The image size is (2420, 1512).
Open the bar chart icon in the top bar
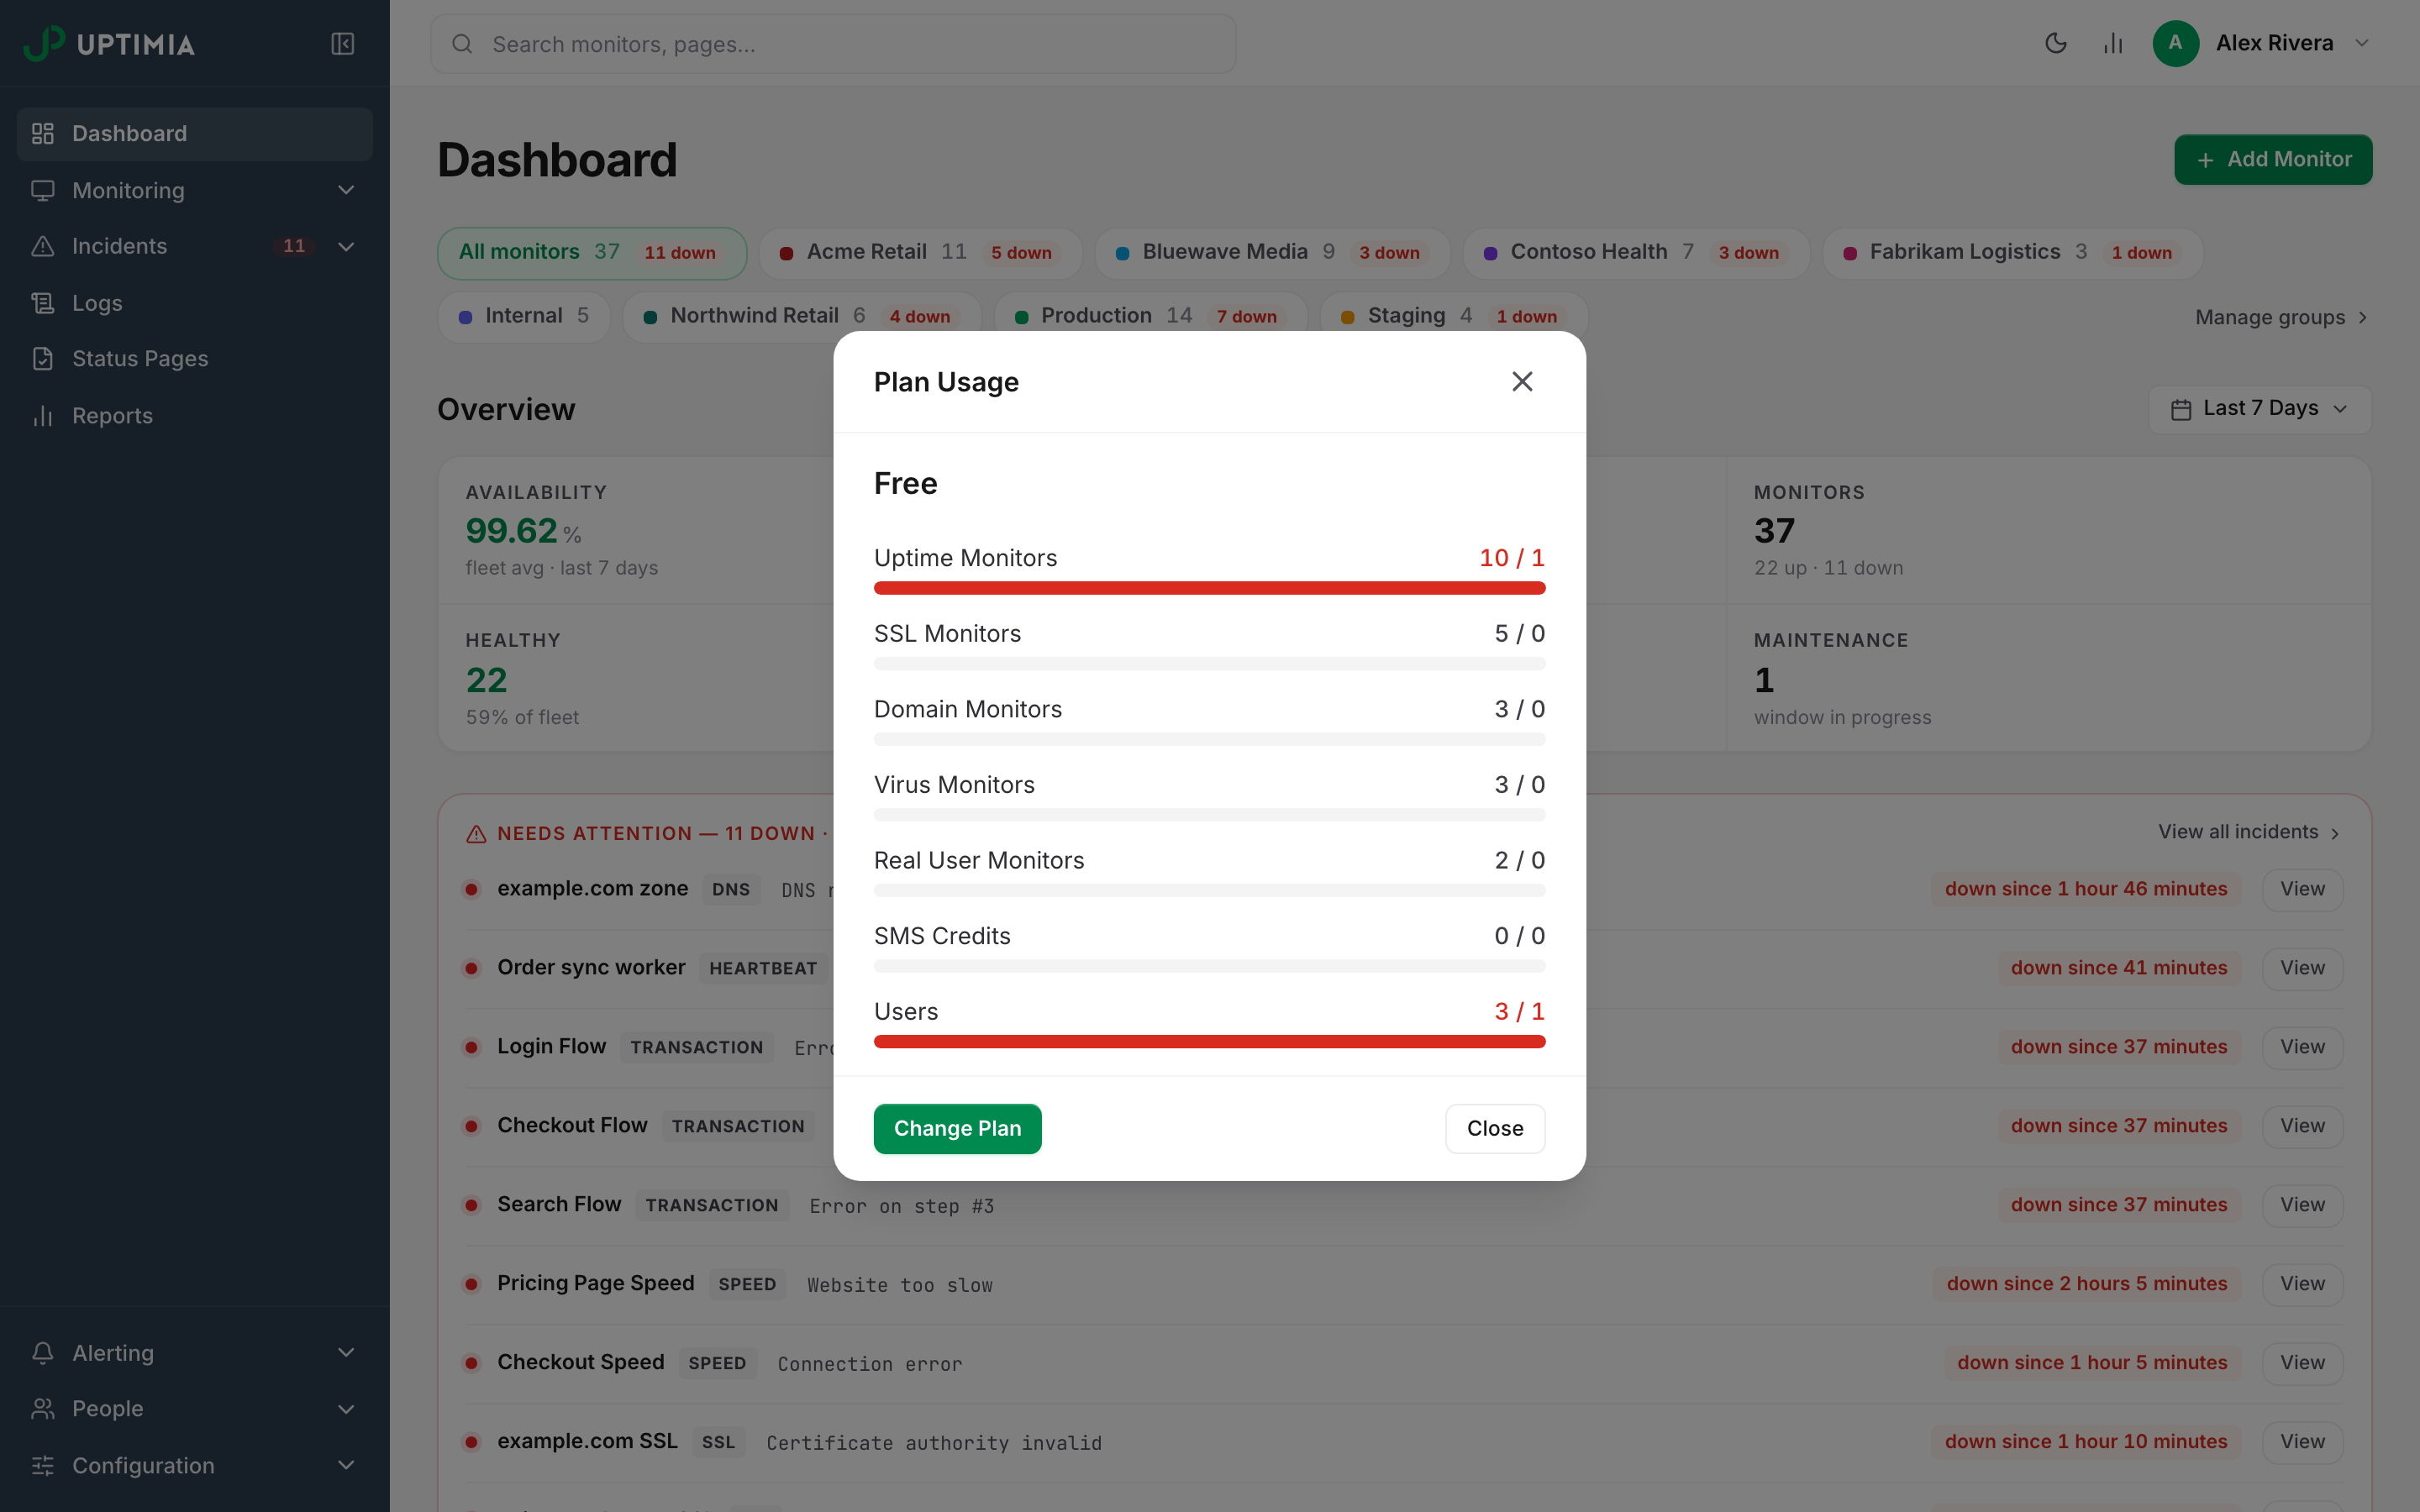coord(2113,43)
